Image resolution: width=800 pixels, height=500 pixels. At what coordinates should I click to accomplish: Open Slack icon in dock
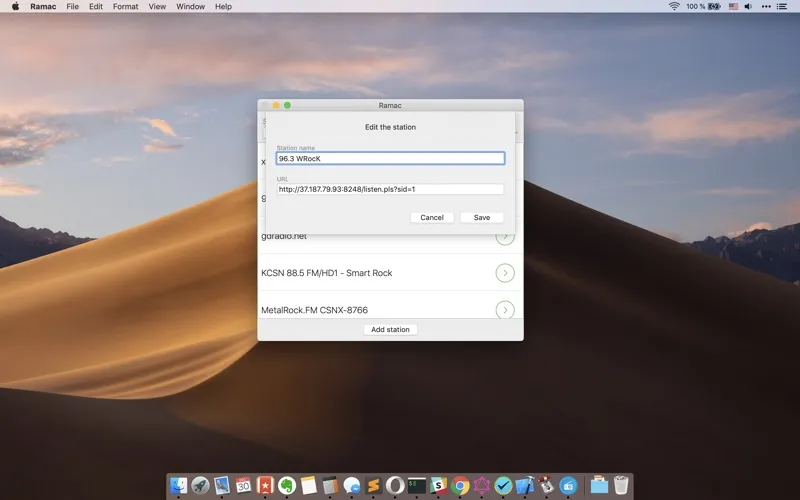coord(438,485)
